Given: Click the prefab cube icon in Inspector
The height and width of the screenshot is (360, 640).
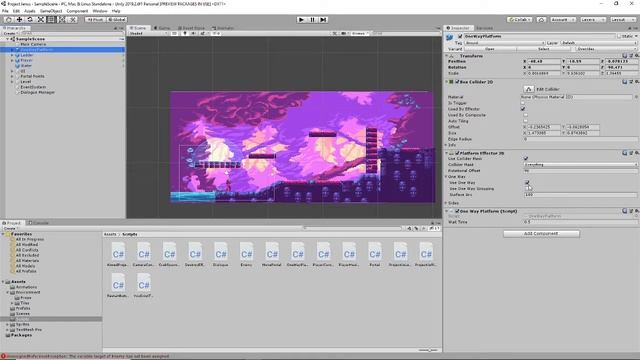Looking at the screenshot, I should click(450, 37).
